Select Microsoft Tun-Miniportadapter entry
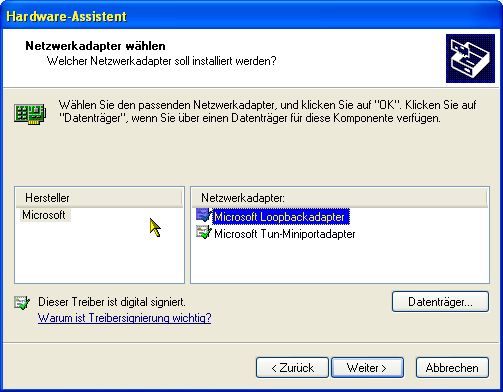Image resolution: width=503 pixels, height=392 pixels. pos(284,234)
